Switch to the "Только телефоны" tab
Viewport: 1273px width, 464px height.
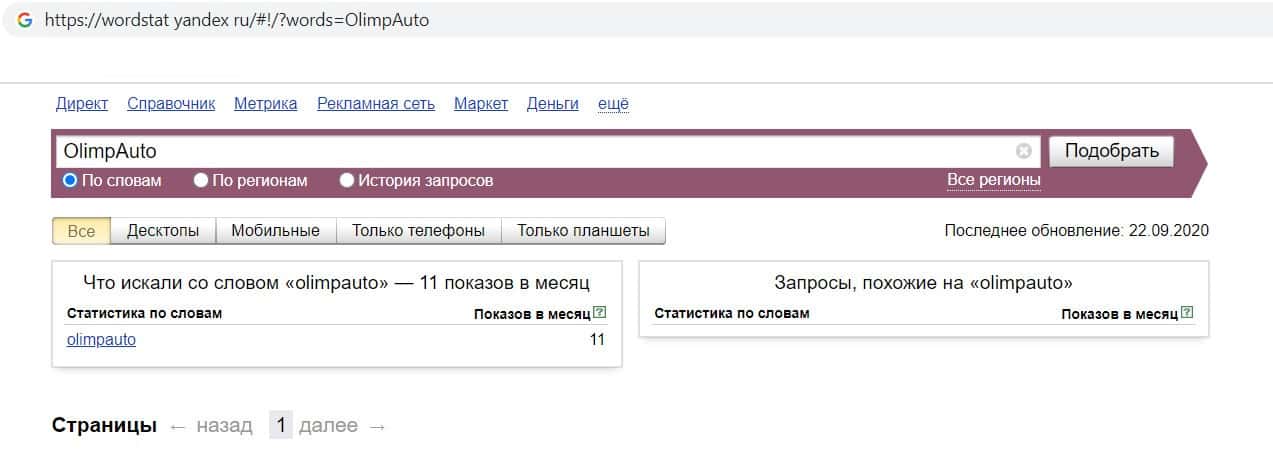(418, 231)
